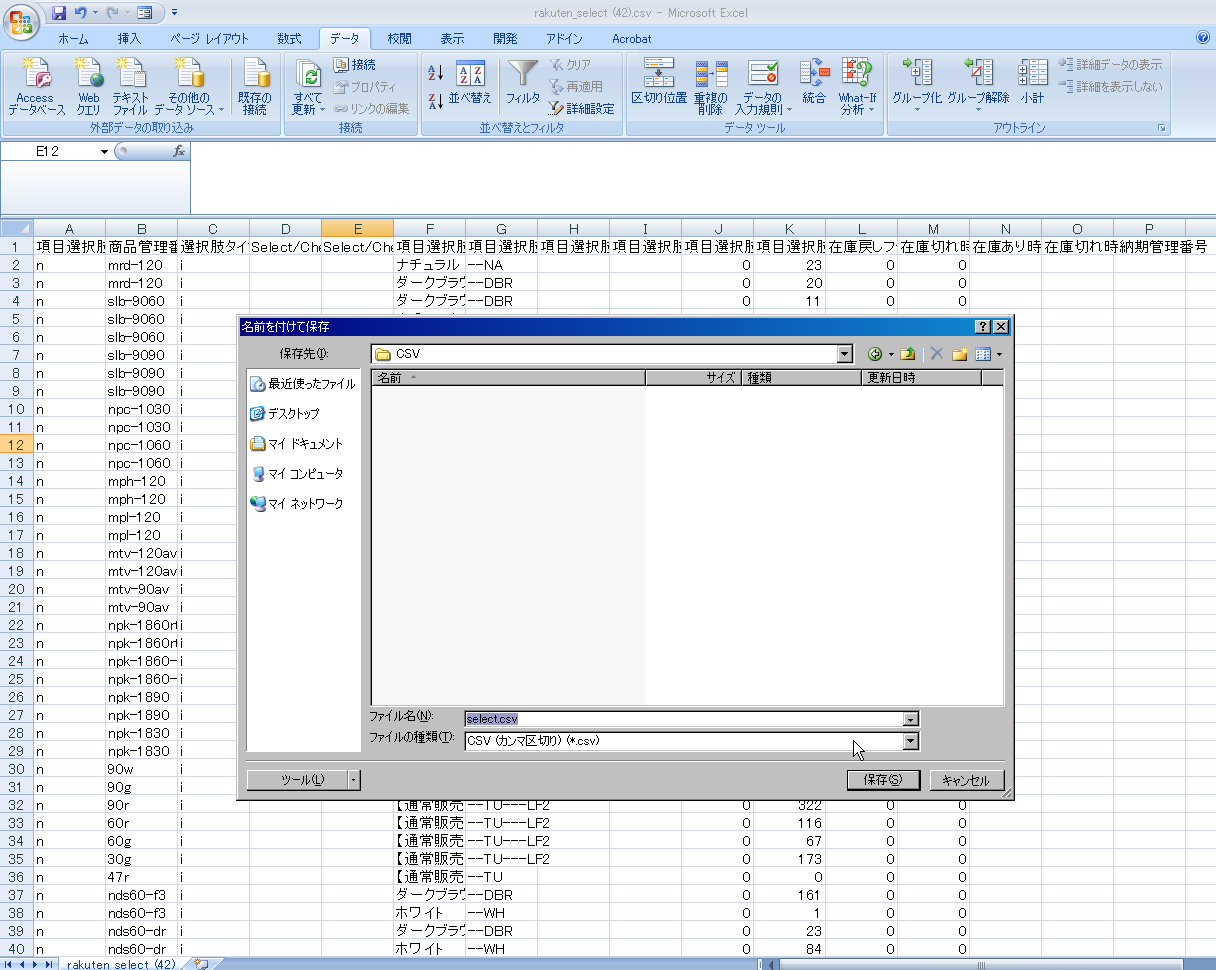Open the Sort dialog icon
The width and height of the screenshot is (1216, 970).
click(470, 74)
